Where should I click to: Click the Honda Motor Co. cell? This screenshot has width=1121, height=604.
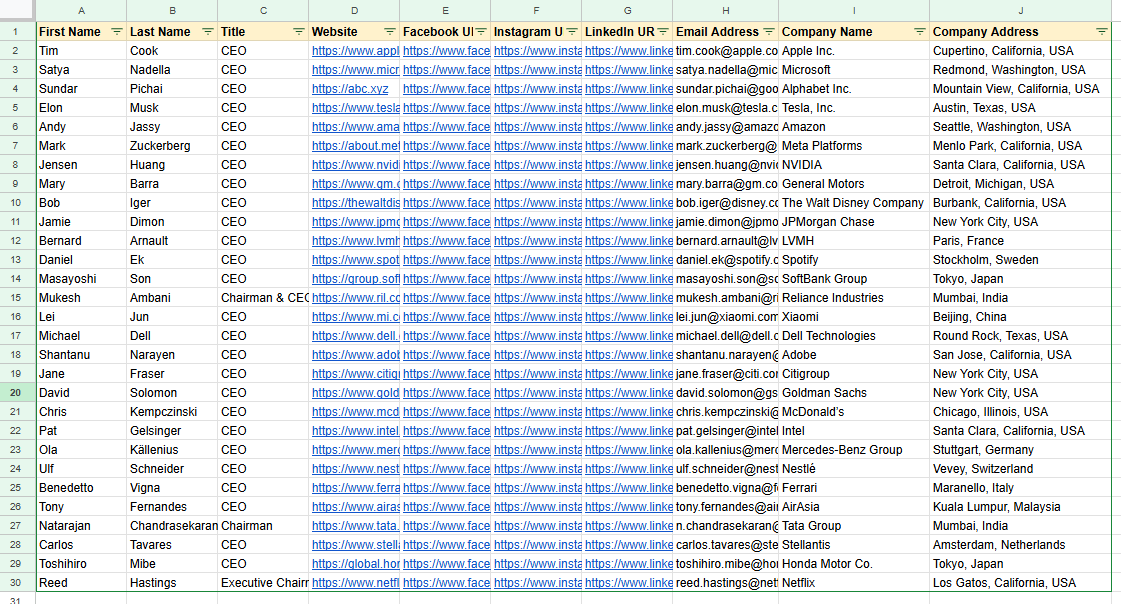tap(854, 564)
